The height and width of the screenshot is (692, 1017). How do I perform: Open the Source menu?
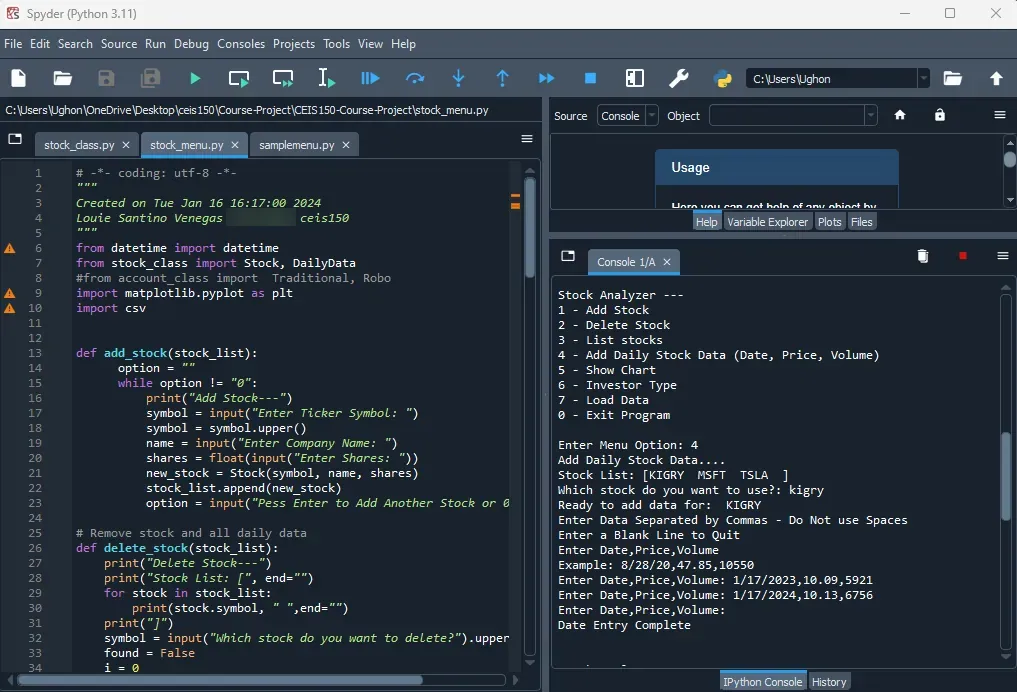coord(119,43)
